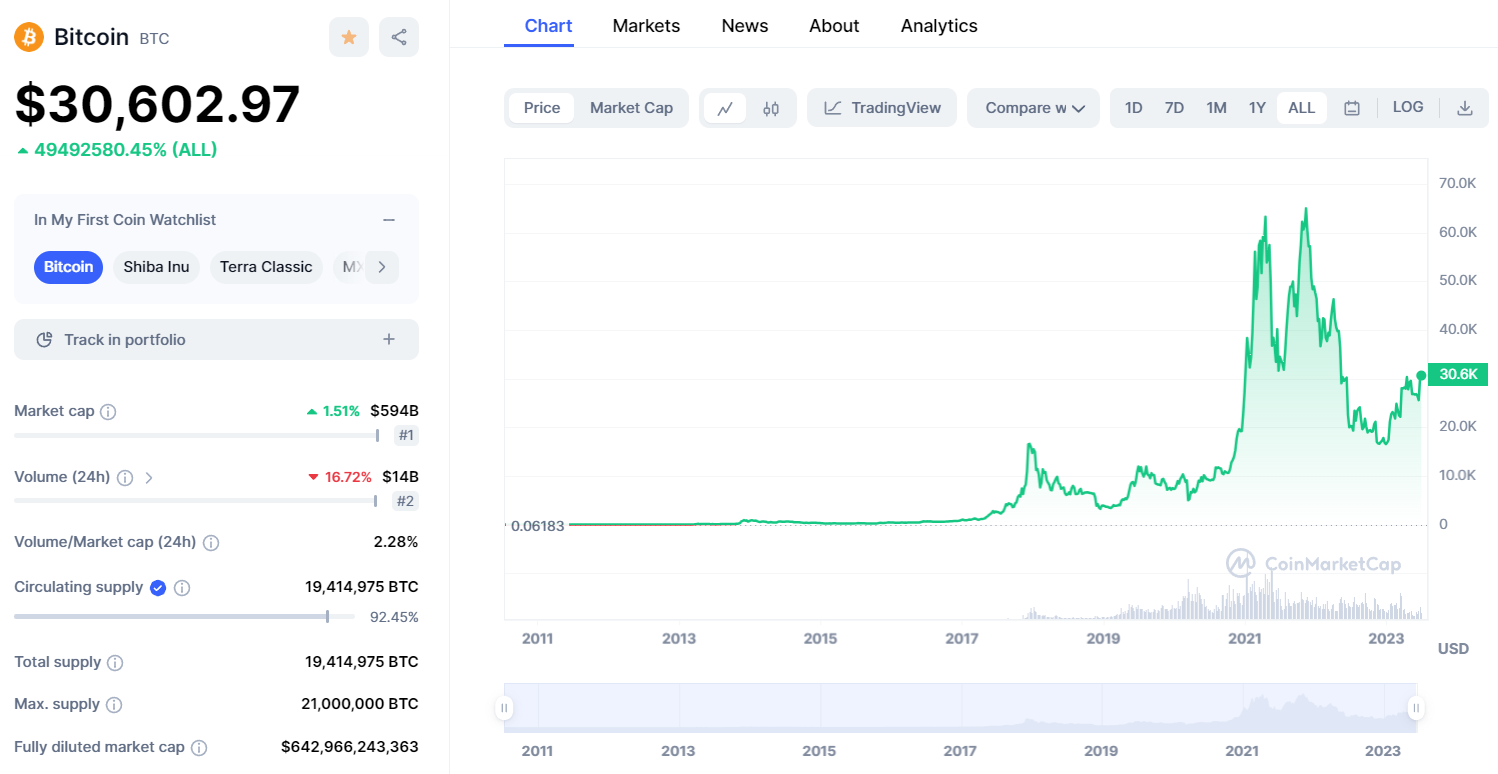Open the About tab
The image size is (1498, 774).
(x=834, y=26)
